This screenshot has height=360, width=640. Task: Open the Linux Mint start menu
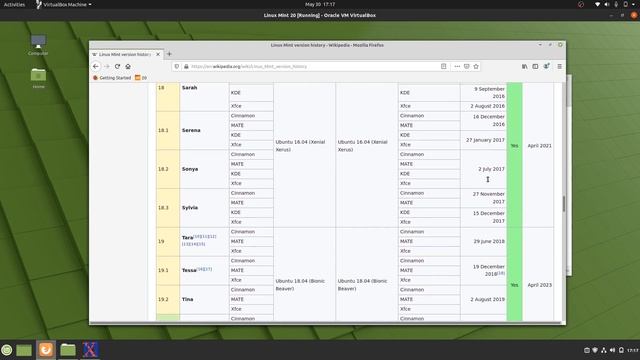click(7, 350)
